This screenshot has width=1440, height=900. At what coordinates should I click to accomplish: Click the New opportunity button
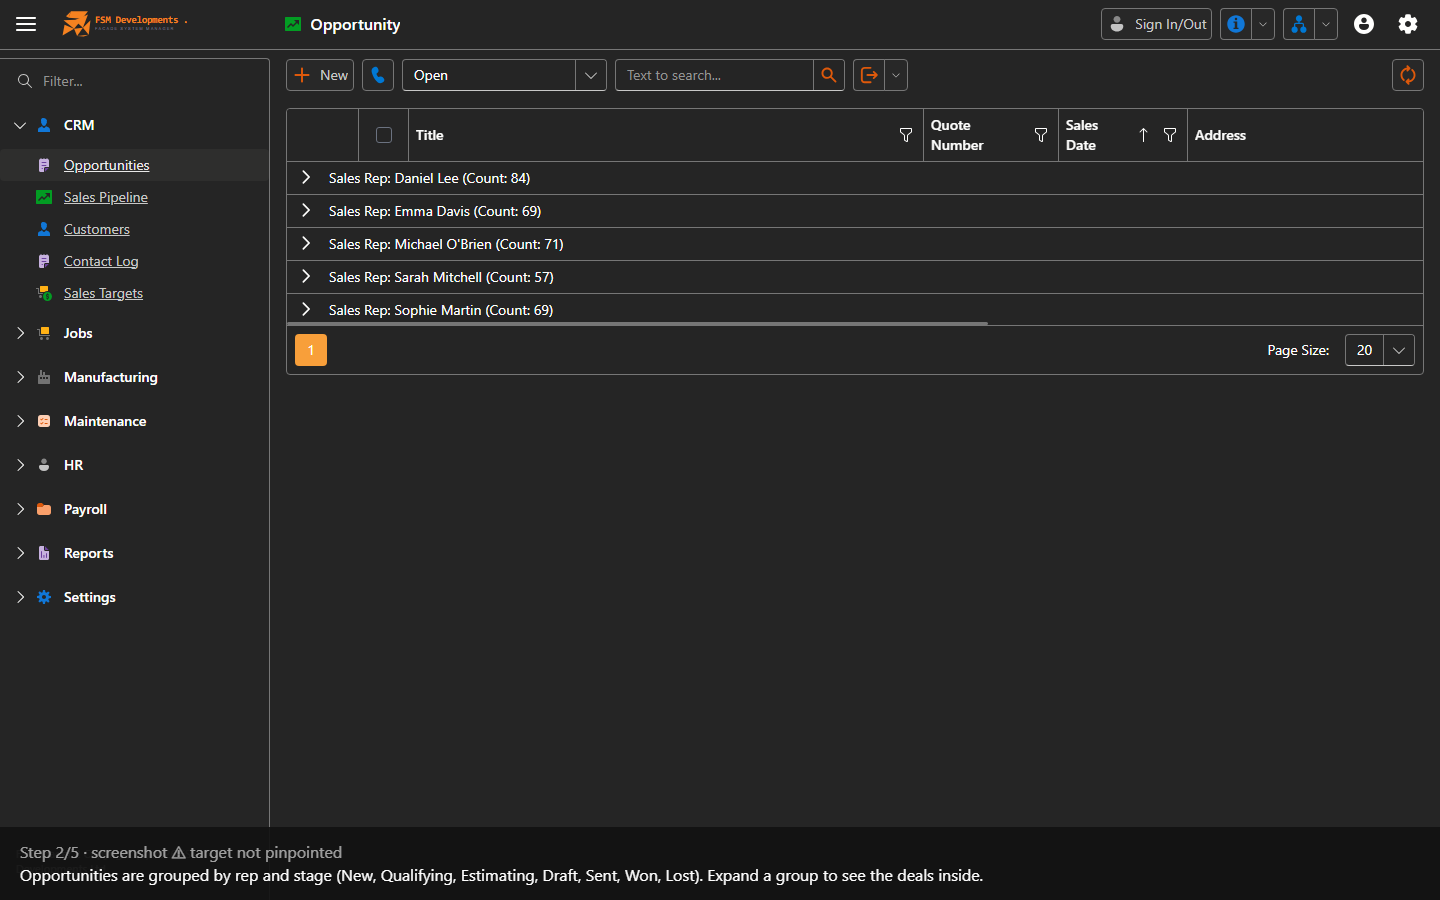(320, 75)
